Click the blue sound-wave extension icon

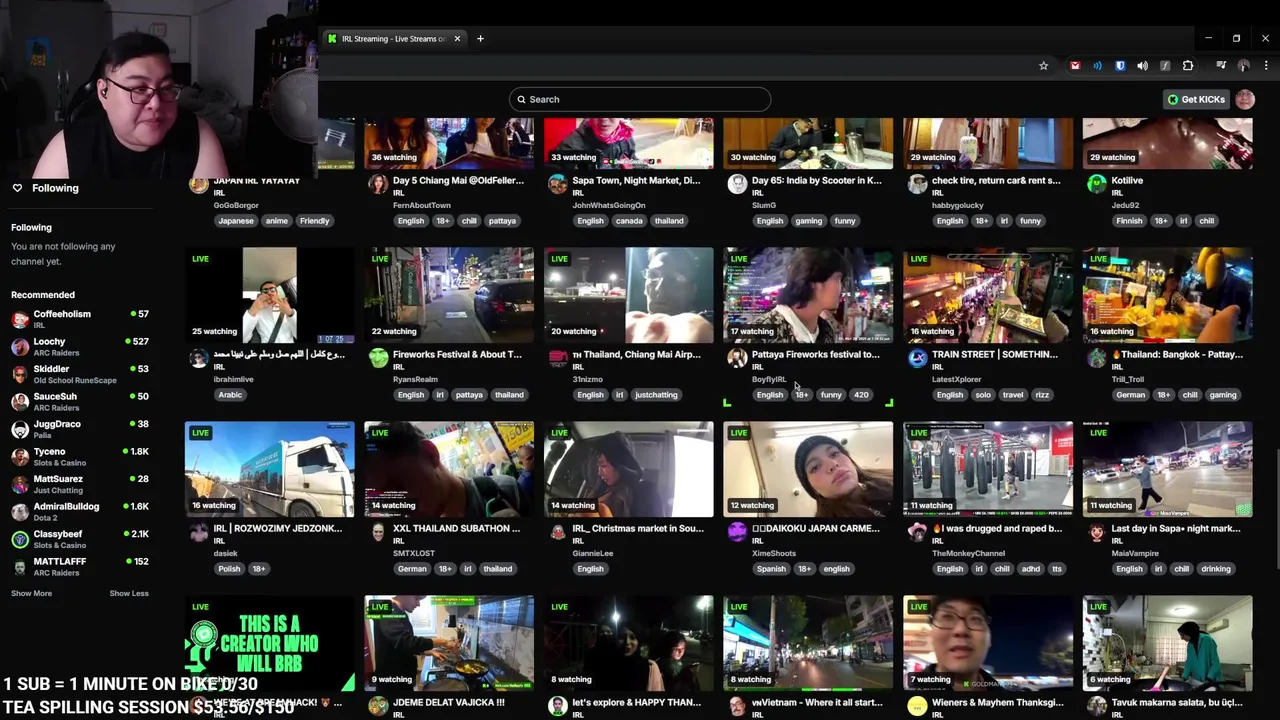(1097, 66)
